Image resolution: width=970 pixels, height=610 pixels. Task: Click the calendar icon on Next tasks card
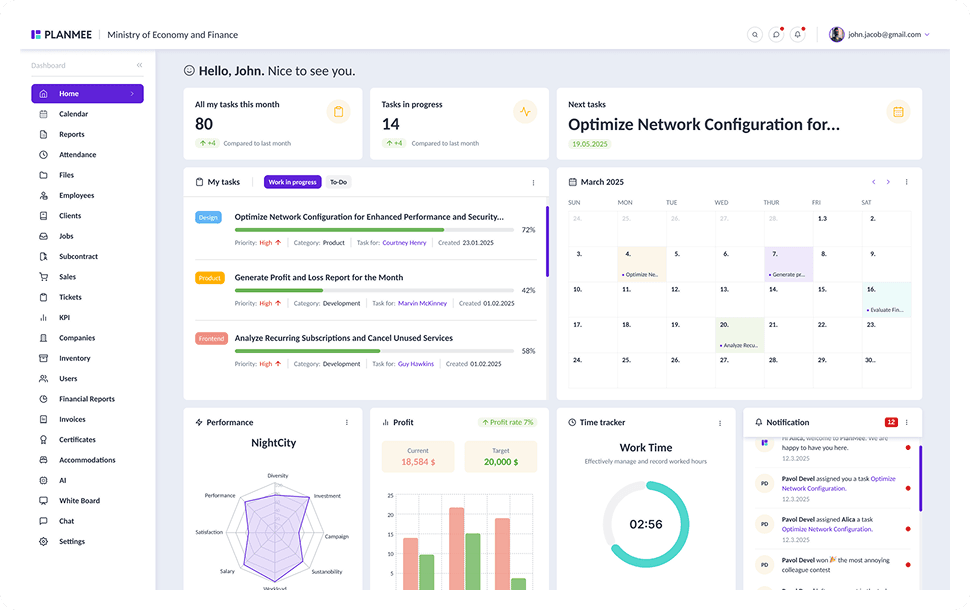coord(898,112)
